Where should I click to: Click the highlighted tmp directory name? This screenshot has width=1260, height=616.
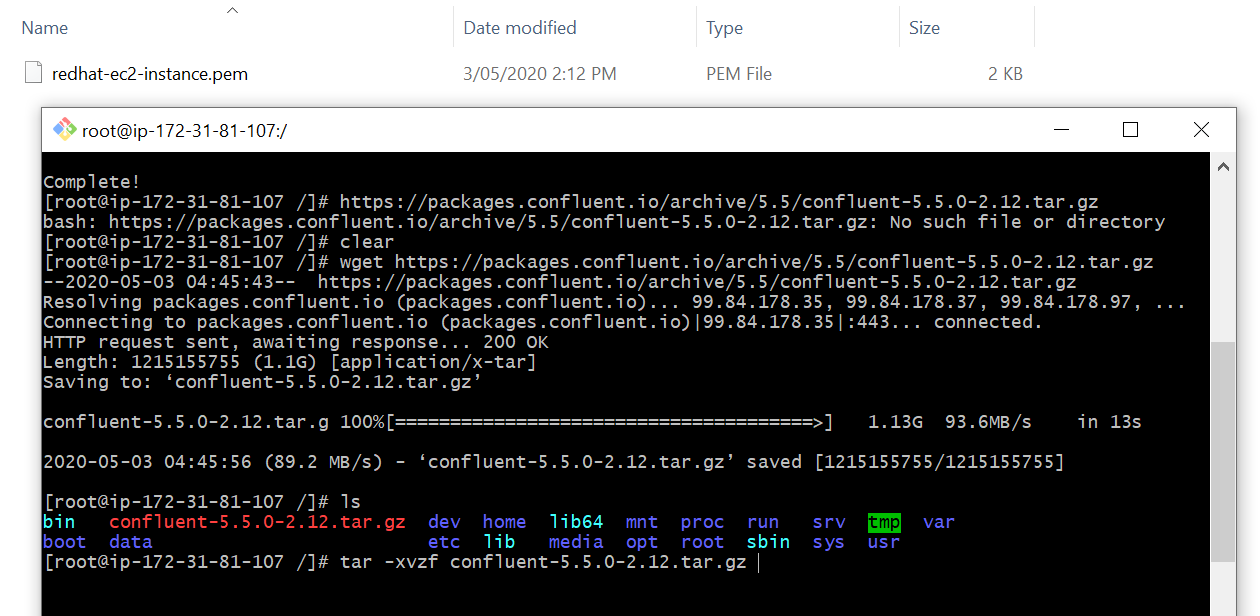point(884,522)
